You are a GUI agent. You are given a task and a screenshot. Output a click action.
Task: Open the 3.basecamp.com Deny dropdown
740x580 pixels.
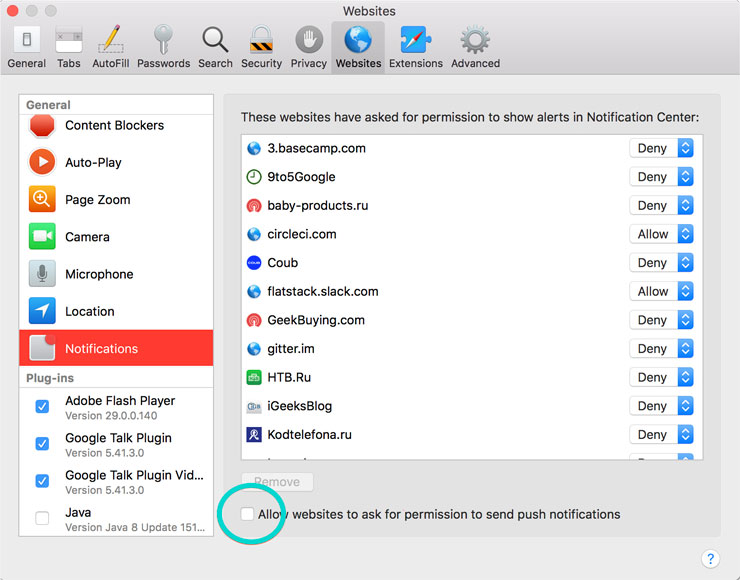coord(661,148)
